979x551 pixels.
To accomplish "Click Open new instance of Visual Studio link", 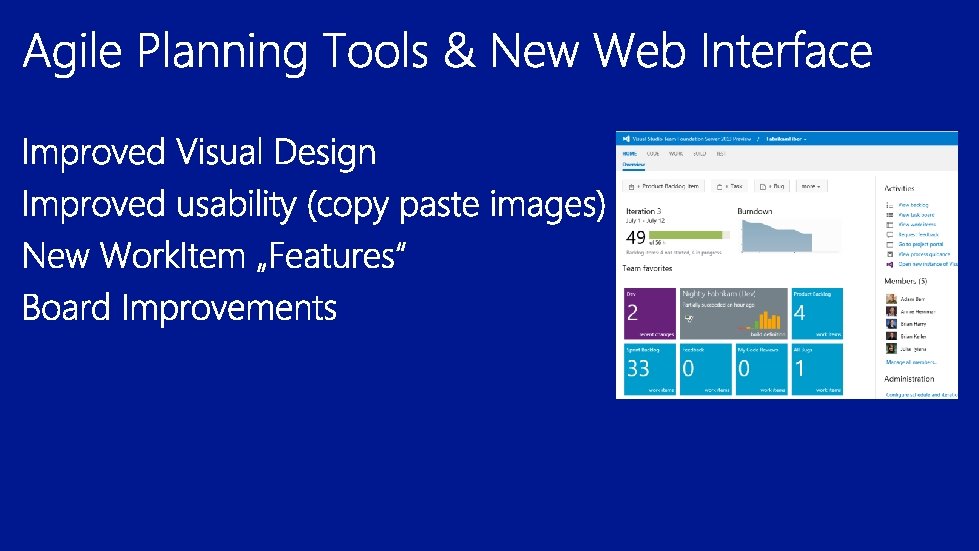I will click(928, 265).
